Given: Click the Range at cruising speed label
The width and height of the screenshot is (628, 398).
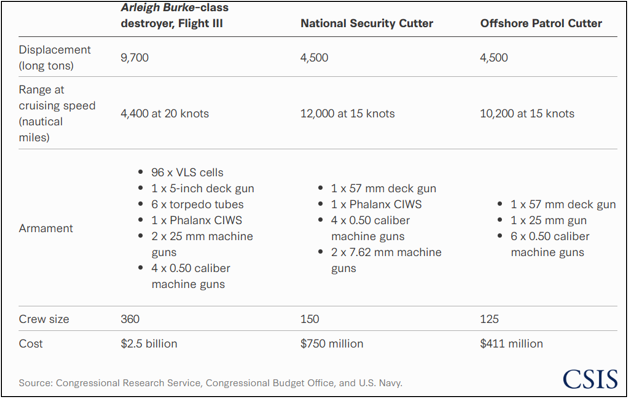Looking at the screenshot, I should point(57,114).
